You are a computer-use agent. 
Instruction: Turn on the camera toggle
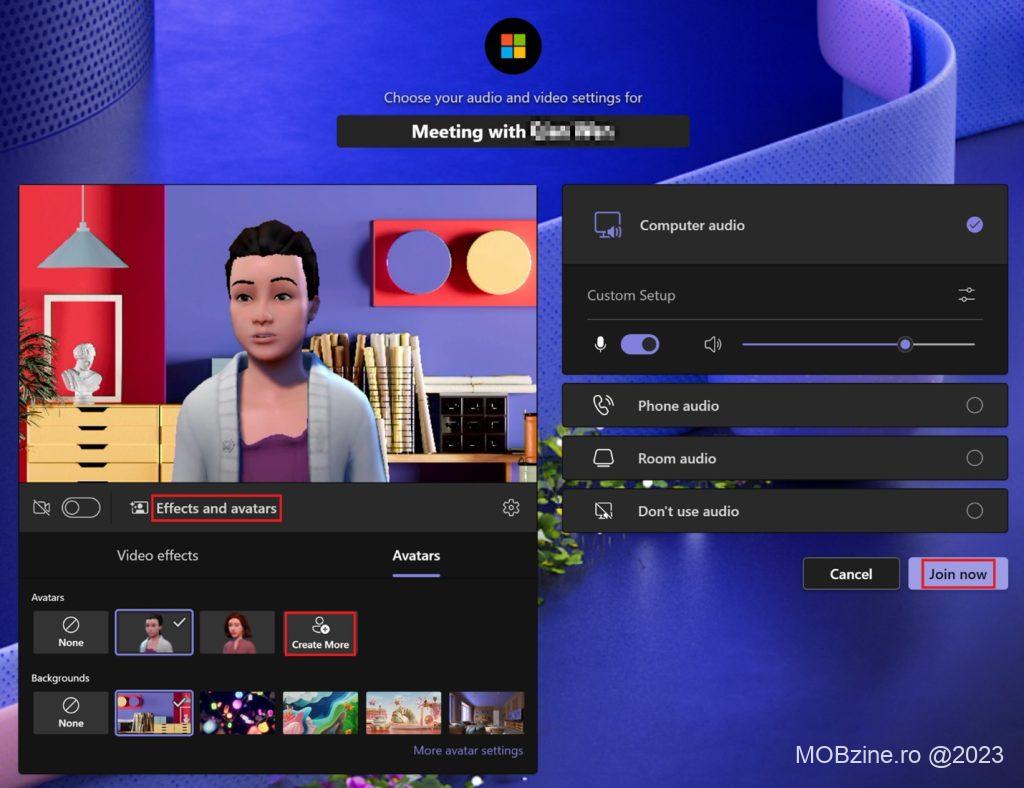click(81, 508)
